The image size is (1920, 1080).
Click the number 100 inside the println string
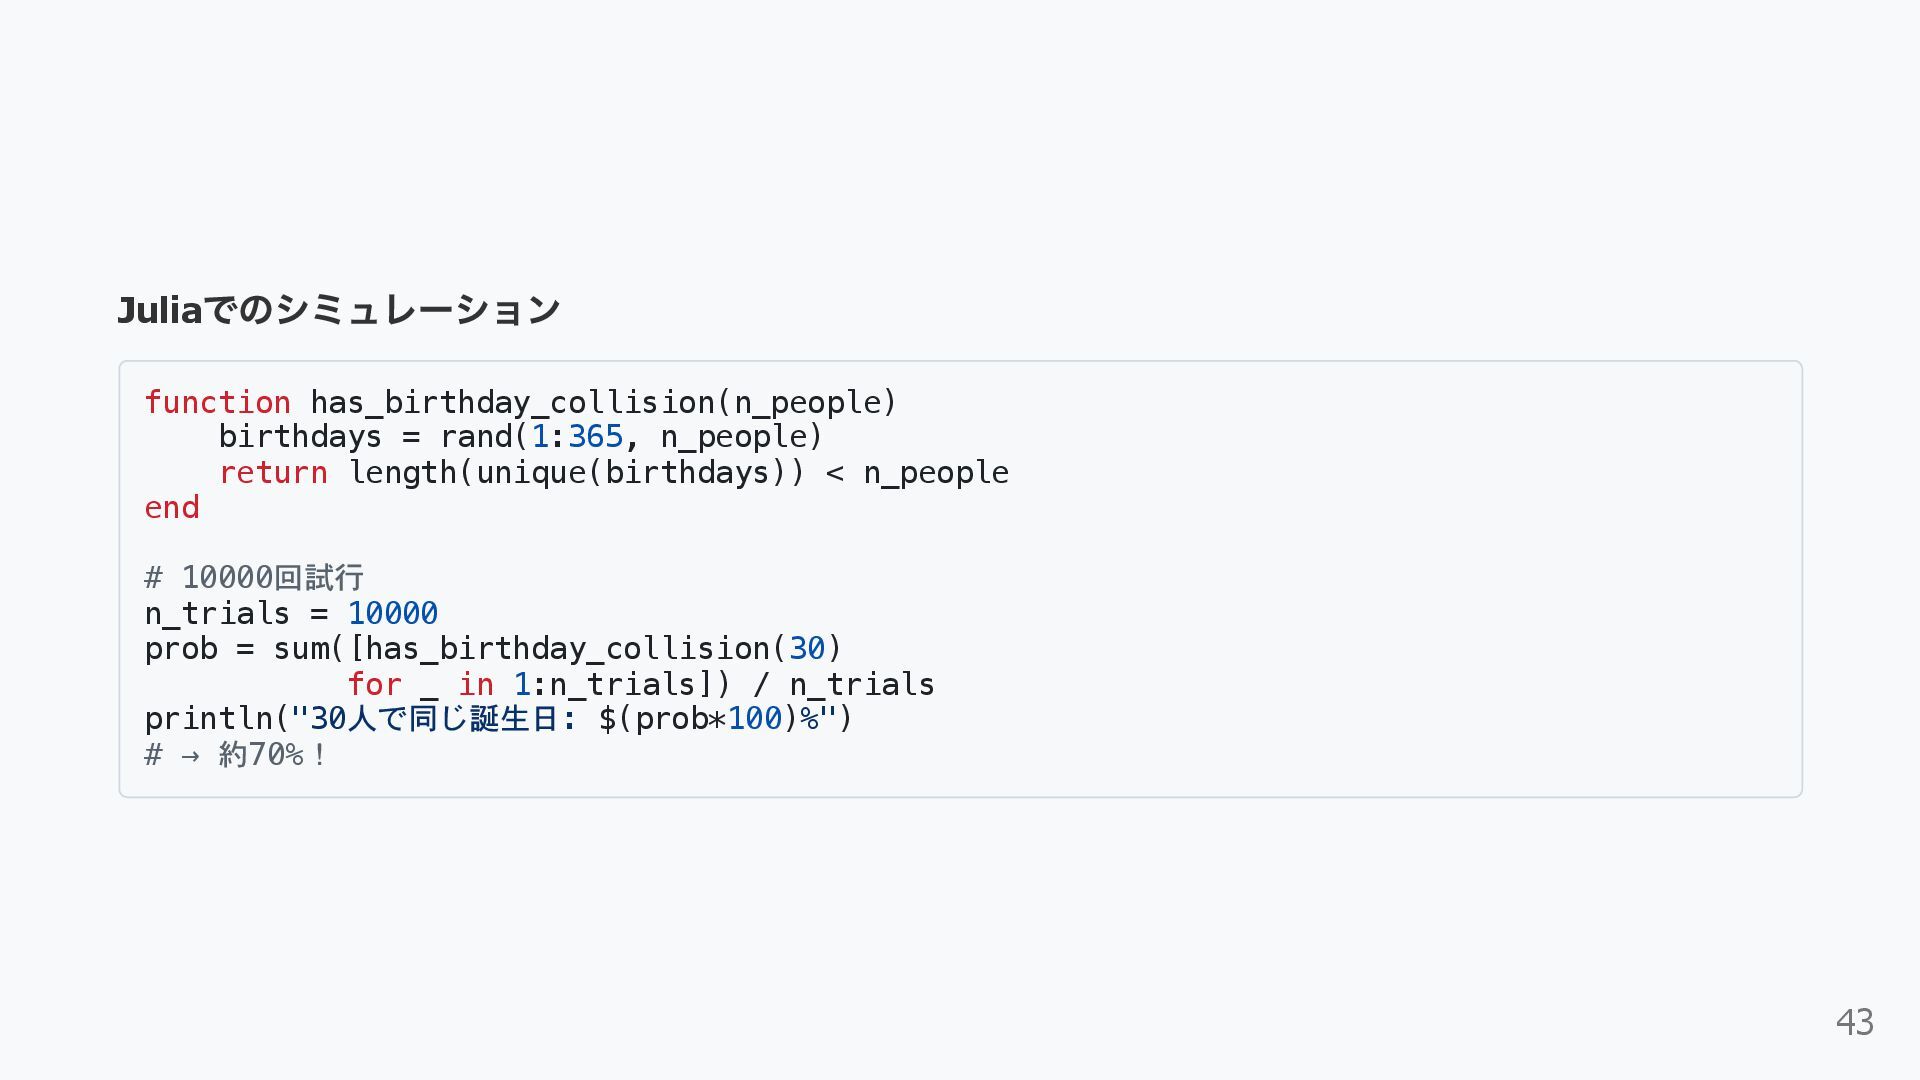click(754, 719)
